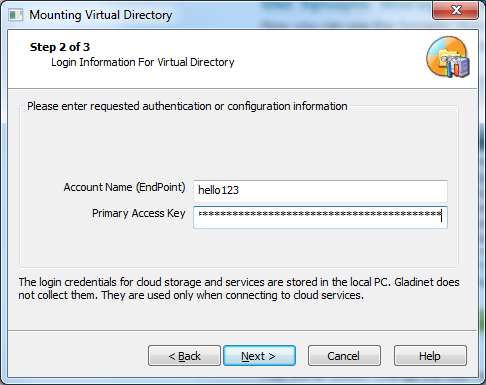Proceed with the Next button
Screen dimensions: 486x385
coord(259,356)
